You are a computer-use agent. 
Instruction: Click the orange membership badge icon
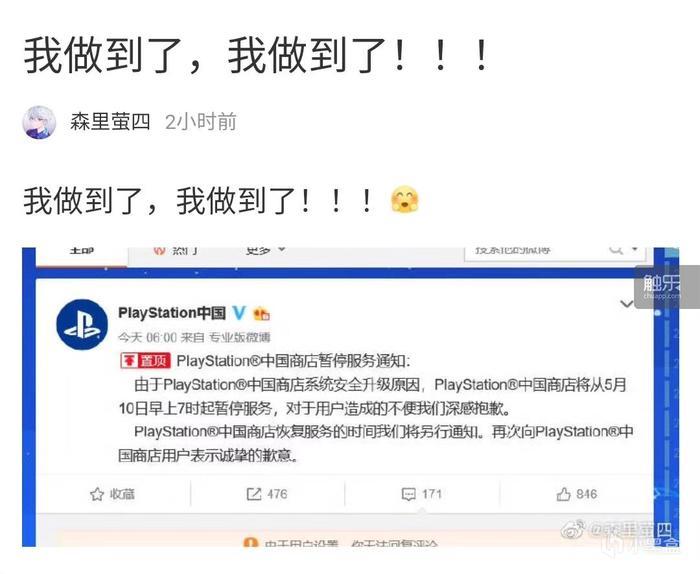coord(261,314)
